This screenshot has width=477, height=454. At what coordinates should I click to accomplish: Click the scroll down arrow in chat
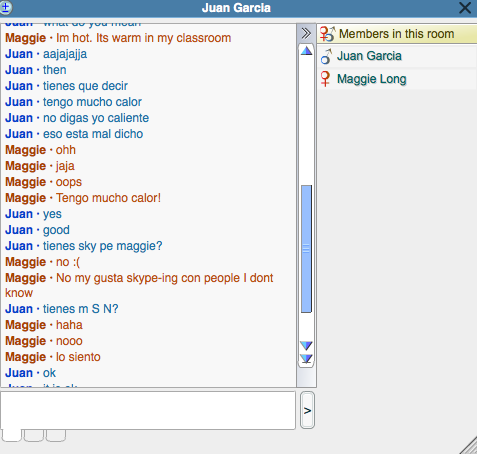(306, 345)
